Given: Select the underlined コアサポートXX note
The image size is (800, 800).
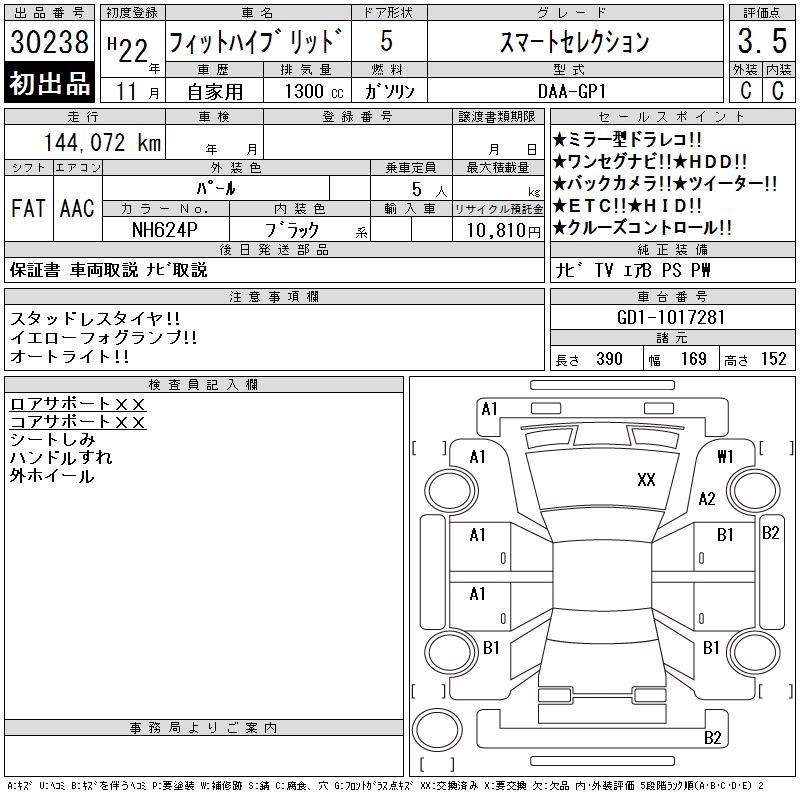Looking at the screenshot, I should click(x=78, y=422).
